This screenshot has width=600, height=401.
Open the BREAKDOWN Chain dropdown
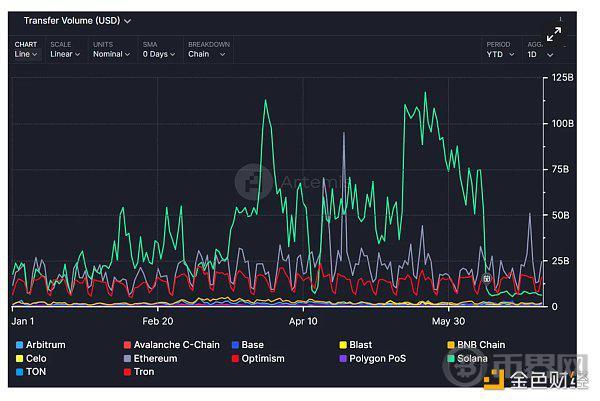(x=209, y=50)
